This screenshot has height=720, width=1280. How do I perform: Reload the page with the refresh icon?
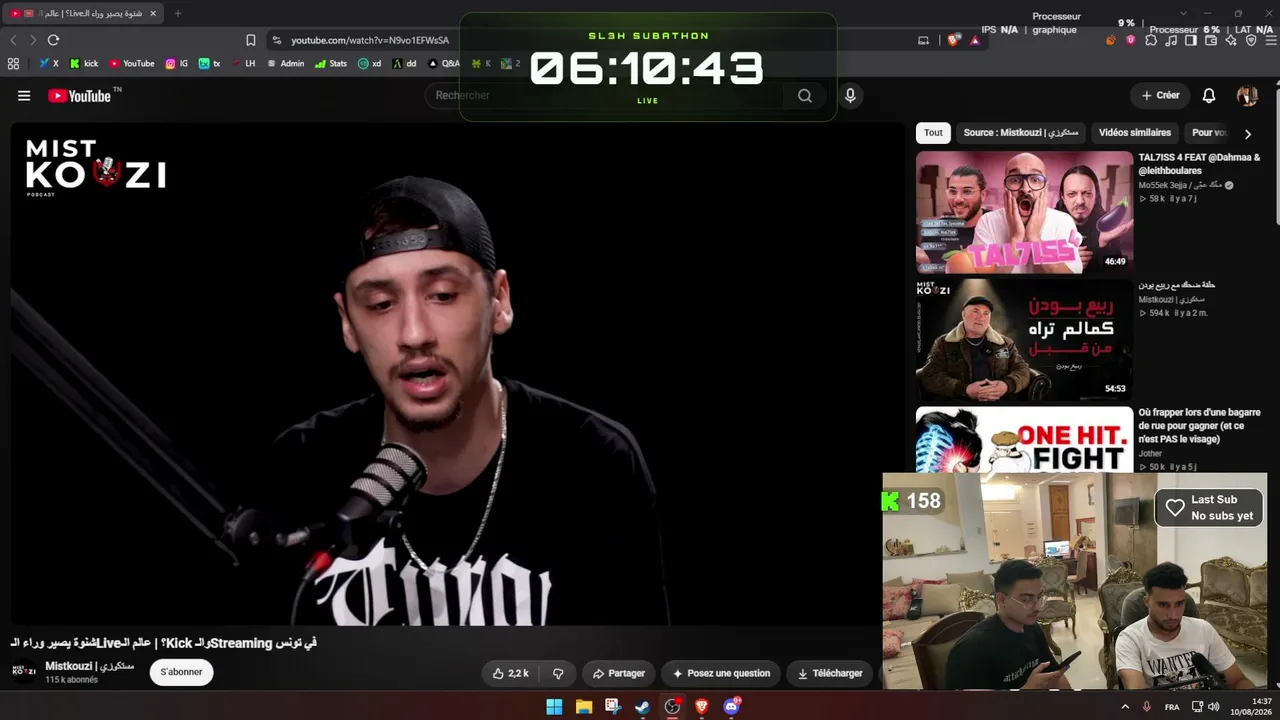pyautogui.click(x=53, y=40)
